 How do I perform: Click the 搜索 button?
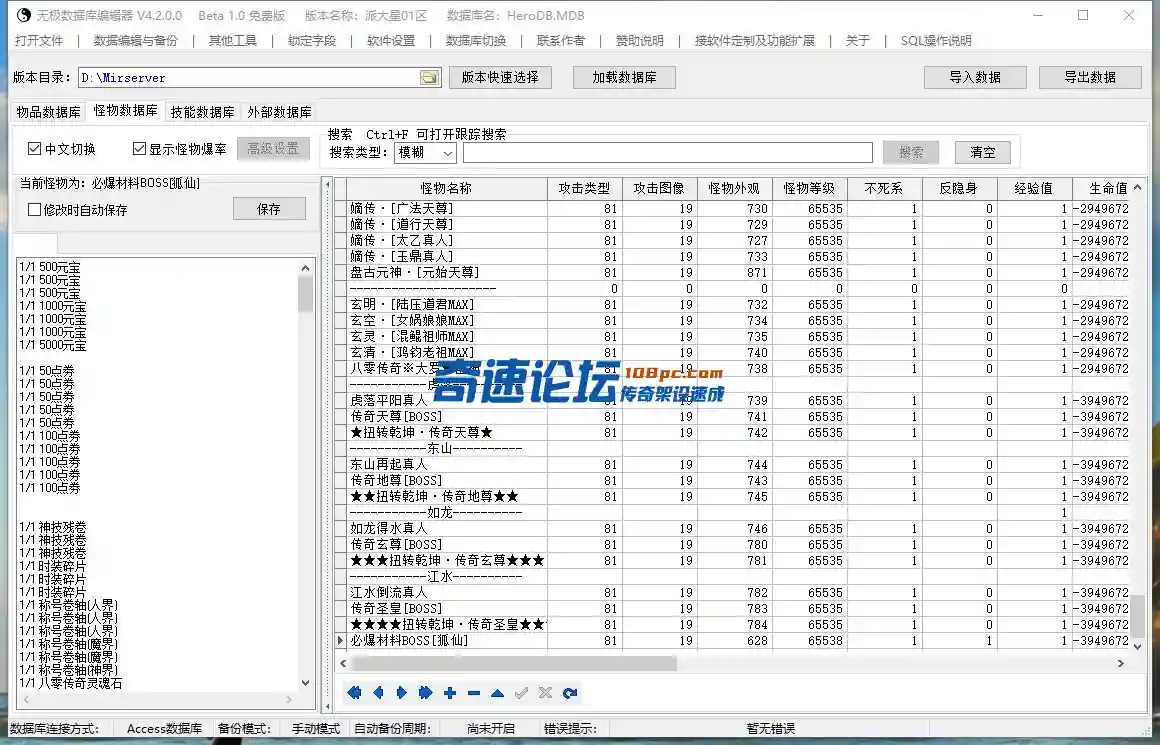[x=911, y=152]
